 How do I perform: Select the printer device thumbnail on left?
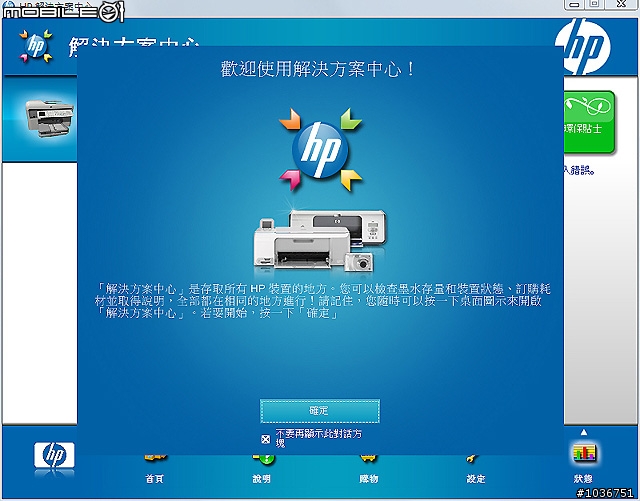(x=50, y=118)
